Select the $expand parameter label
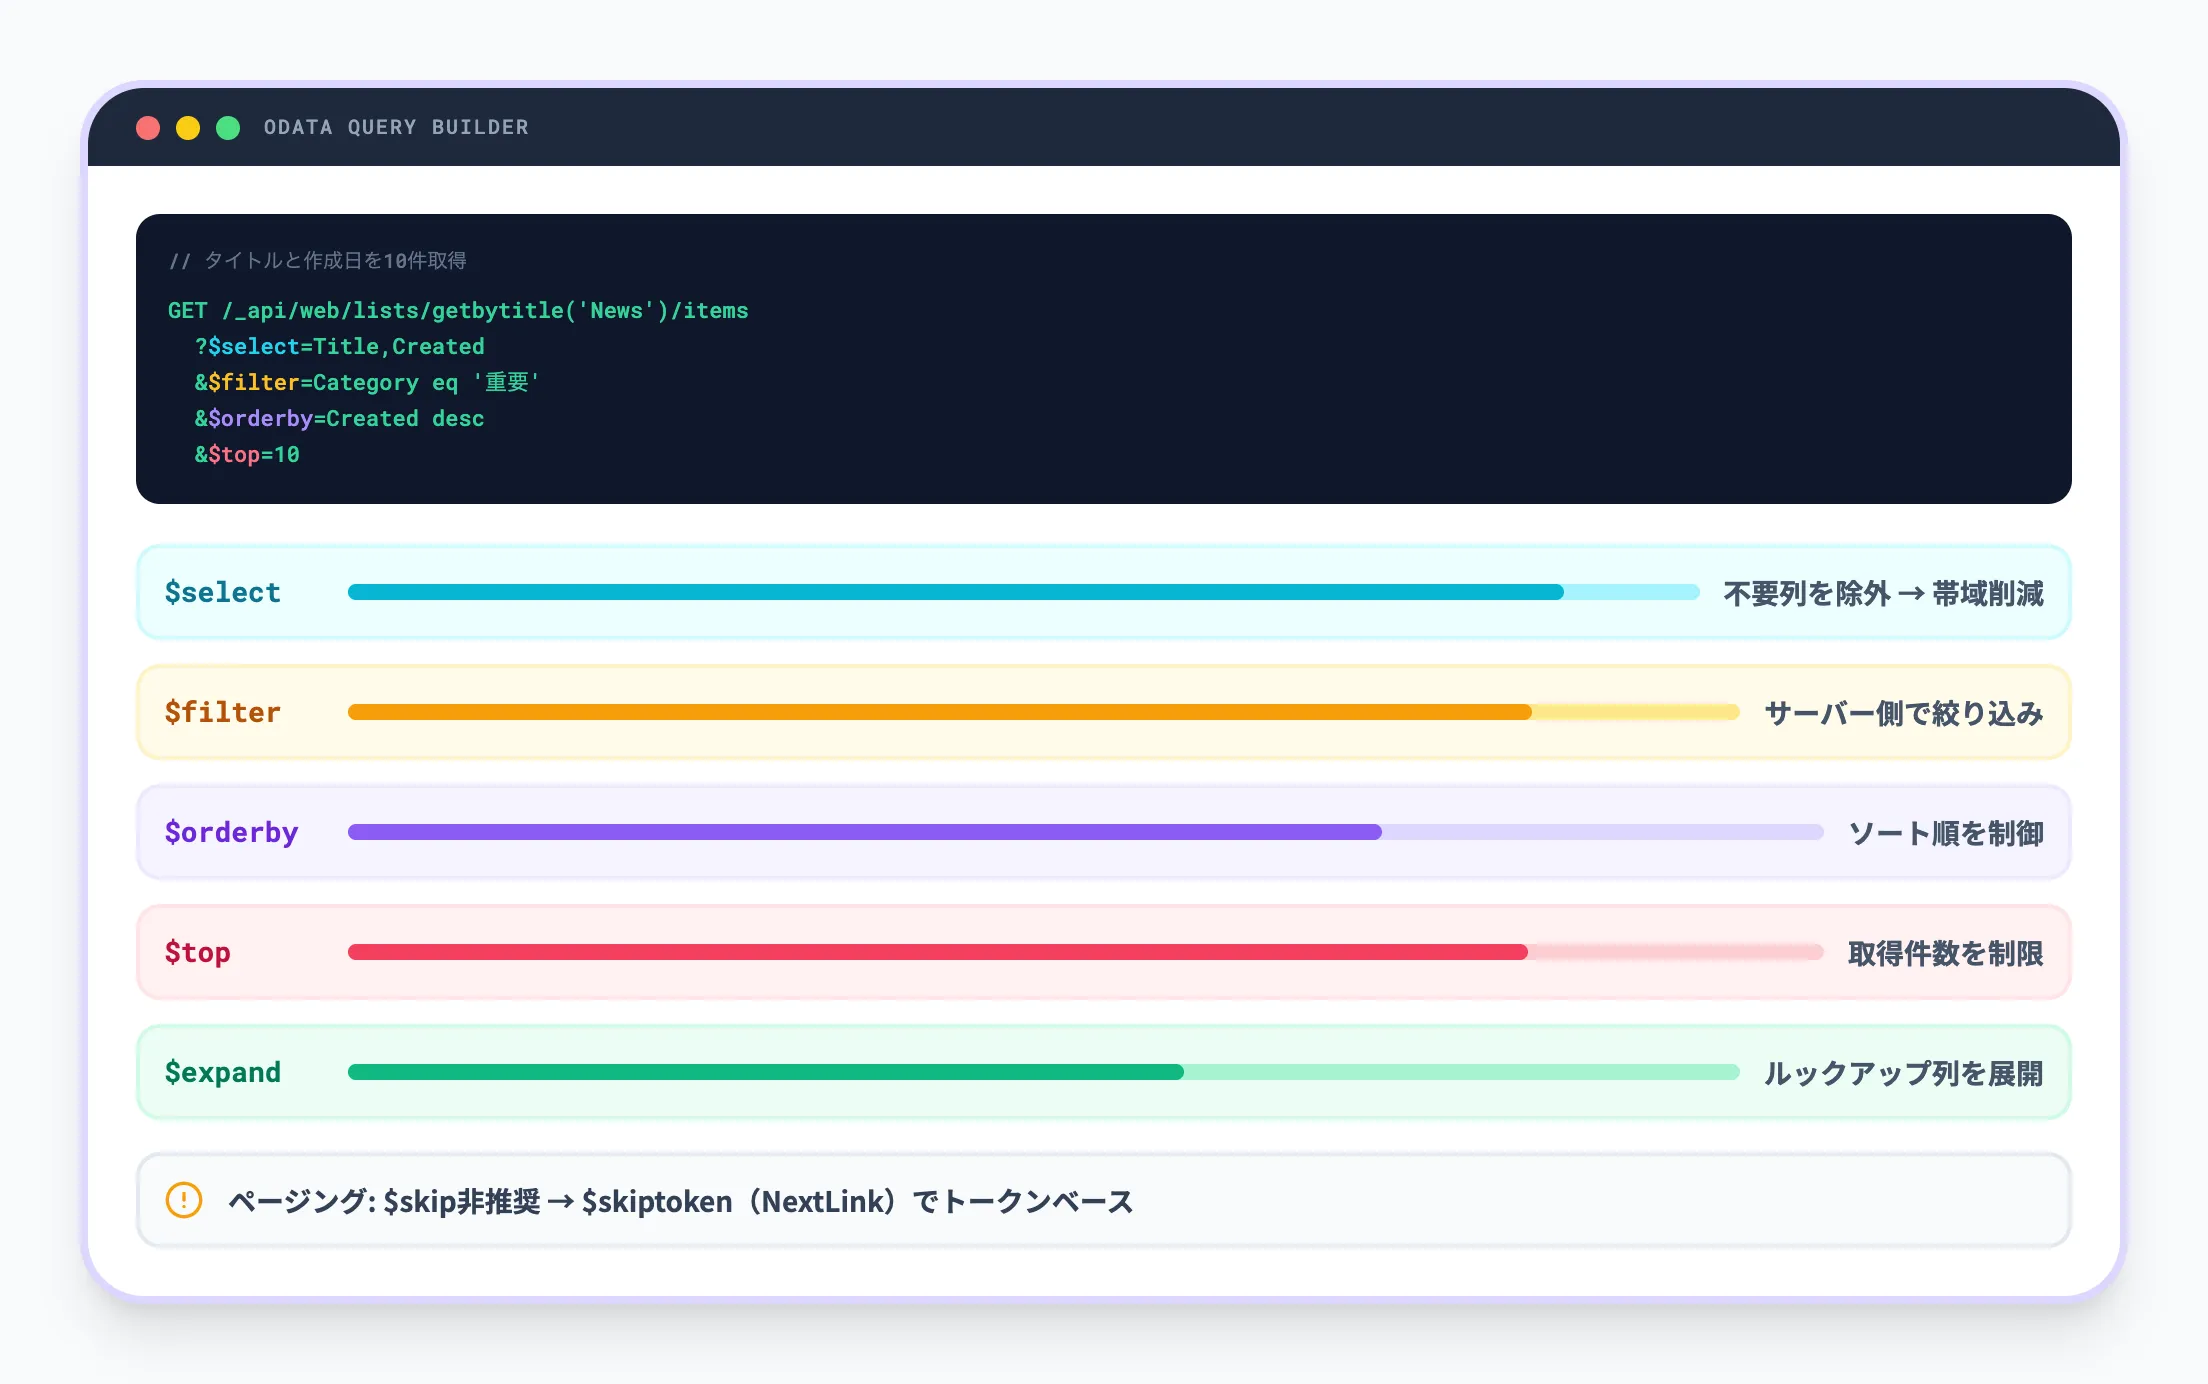The image size is (2208, 1384). click(222, 1072)
